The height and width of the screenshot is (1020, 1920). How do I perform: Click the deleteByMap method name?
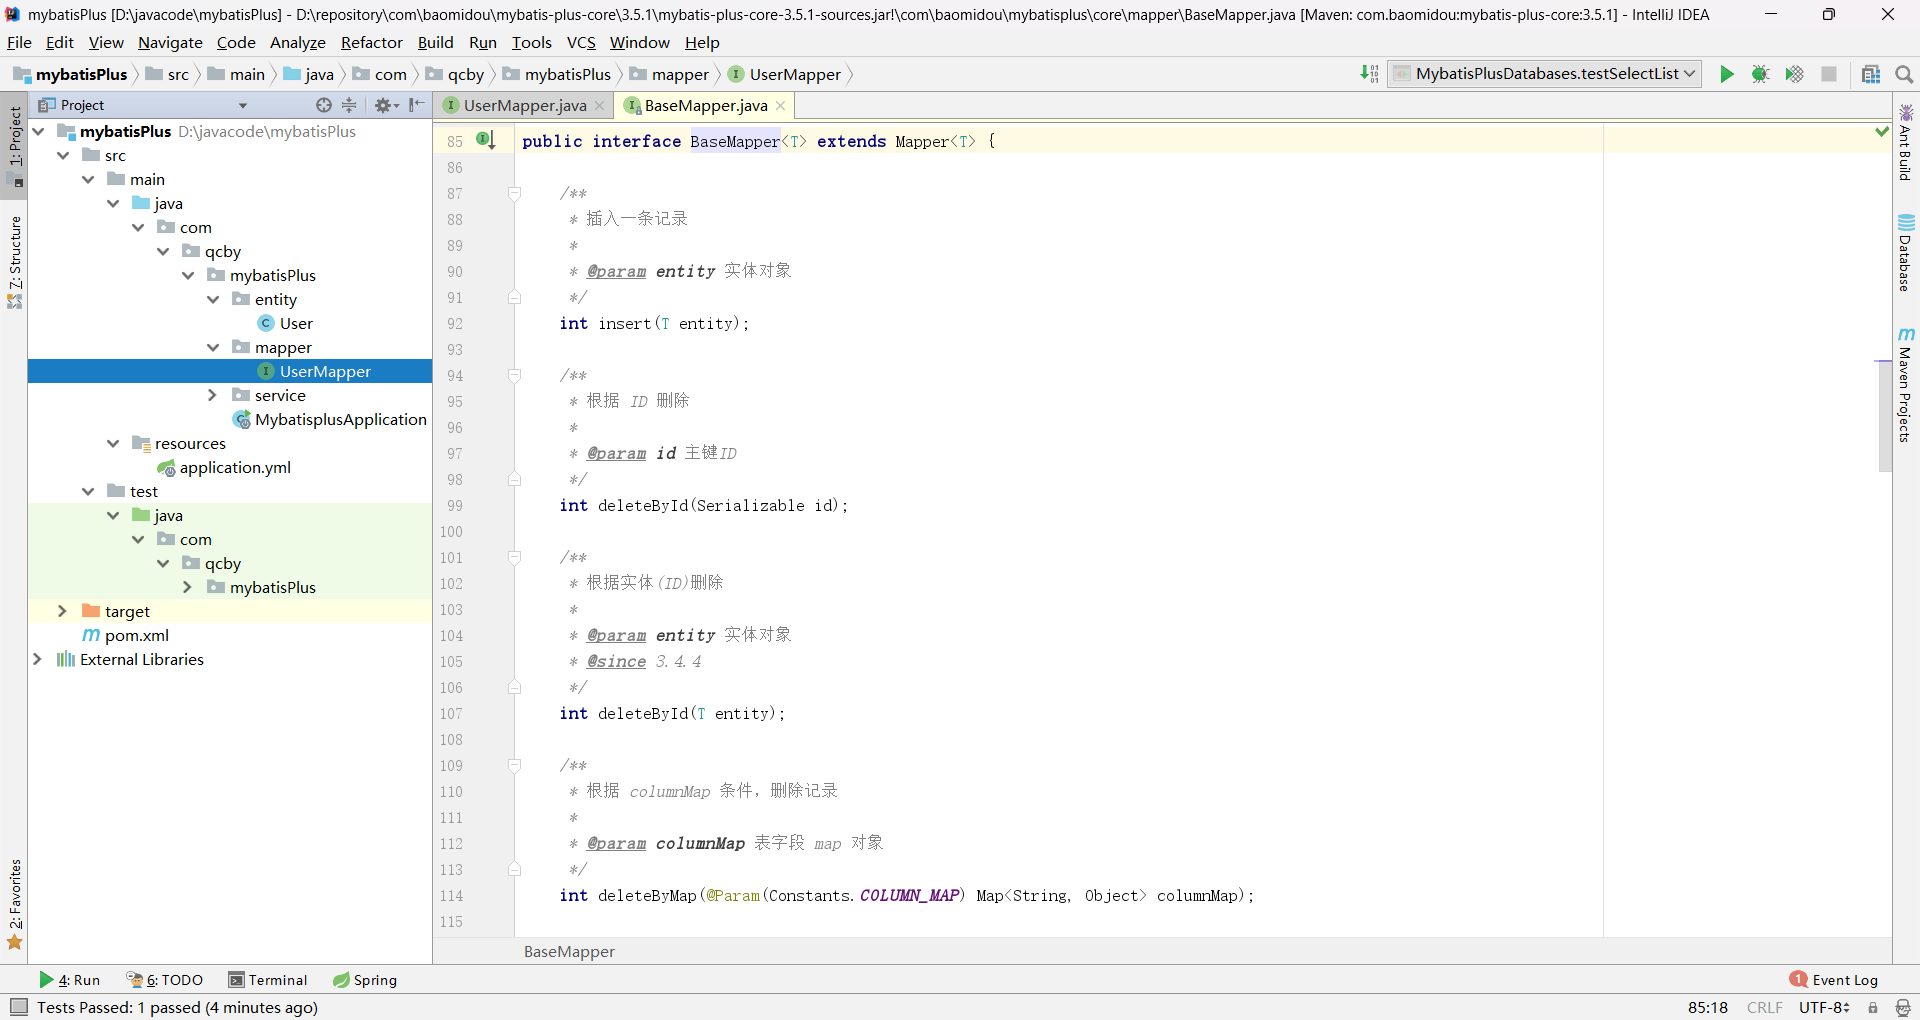(x=646, y=895)
